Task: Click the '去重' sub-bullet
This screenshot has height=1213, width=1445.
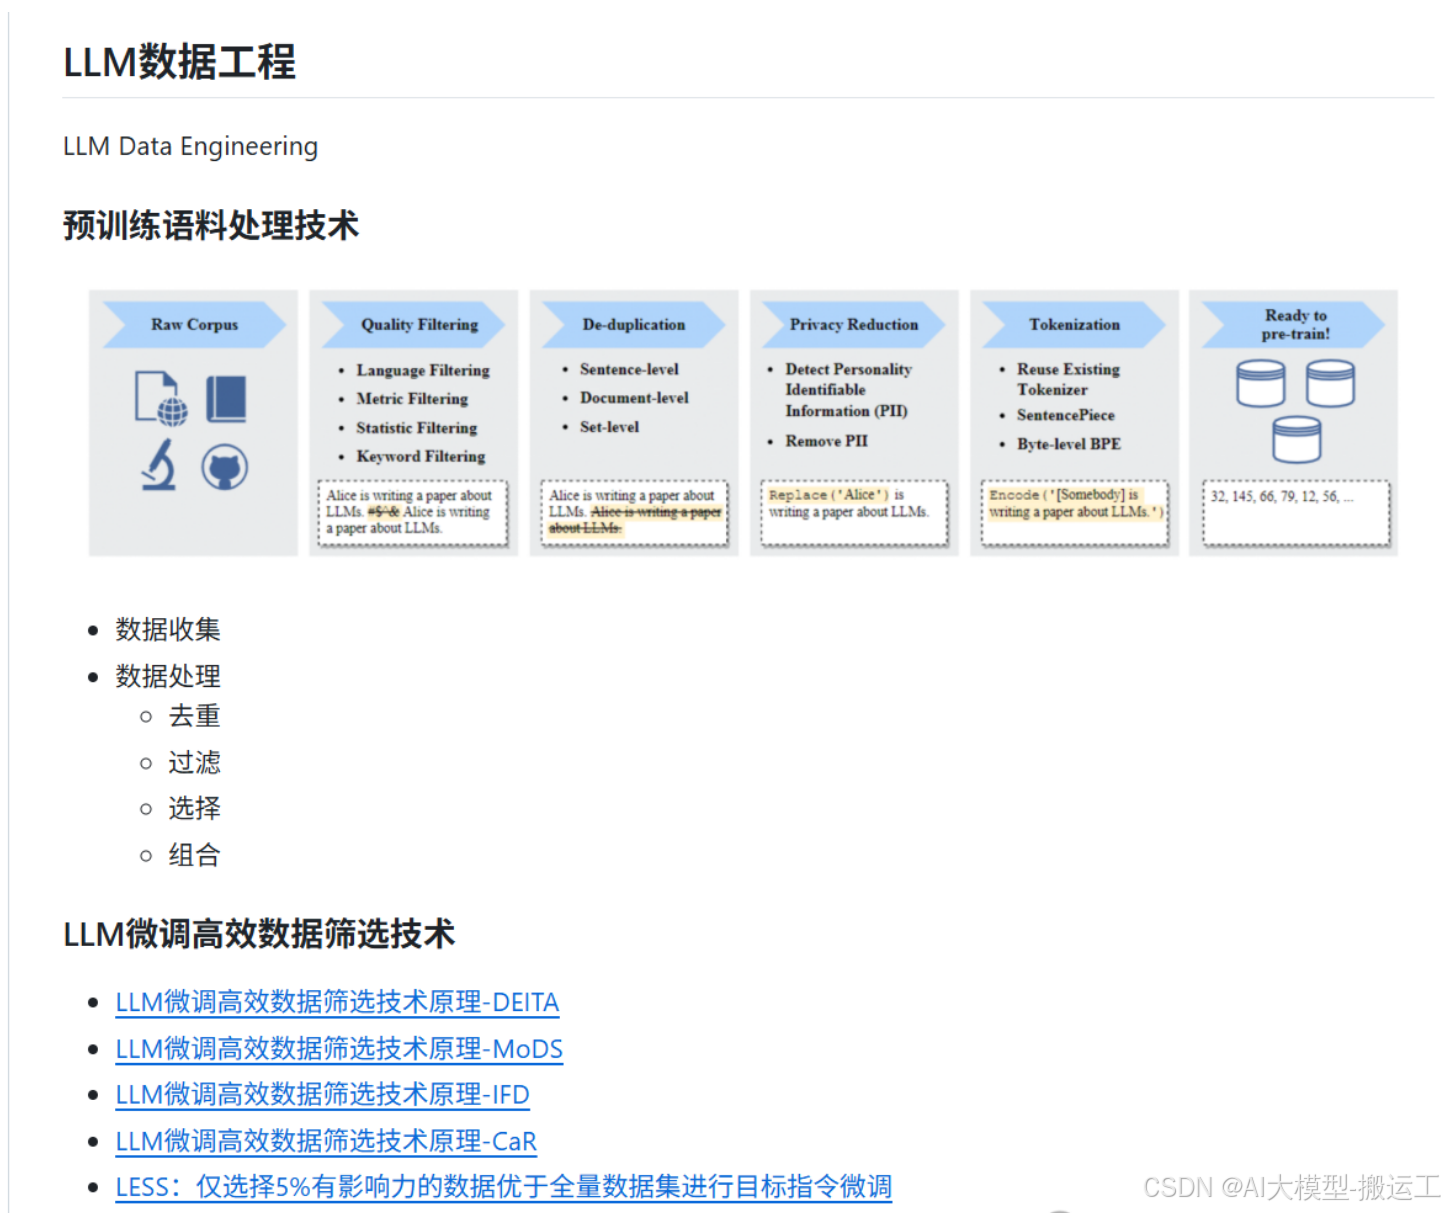Action: click(194, 716)
